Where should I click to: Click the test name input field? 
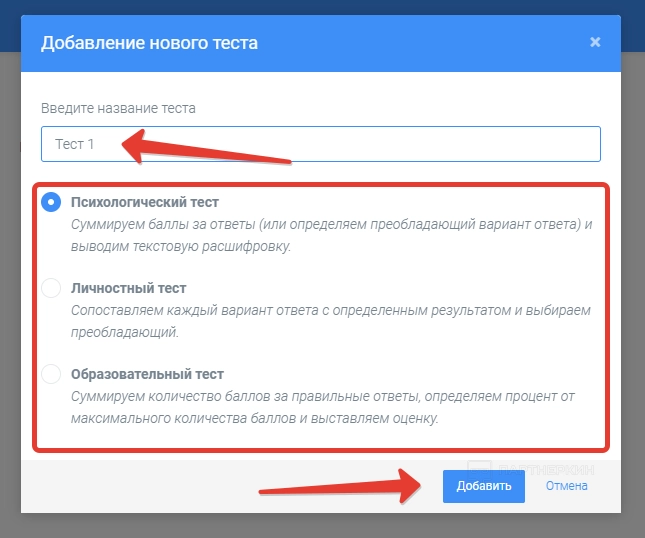pos(320,144)
